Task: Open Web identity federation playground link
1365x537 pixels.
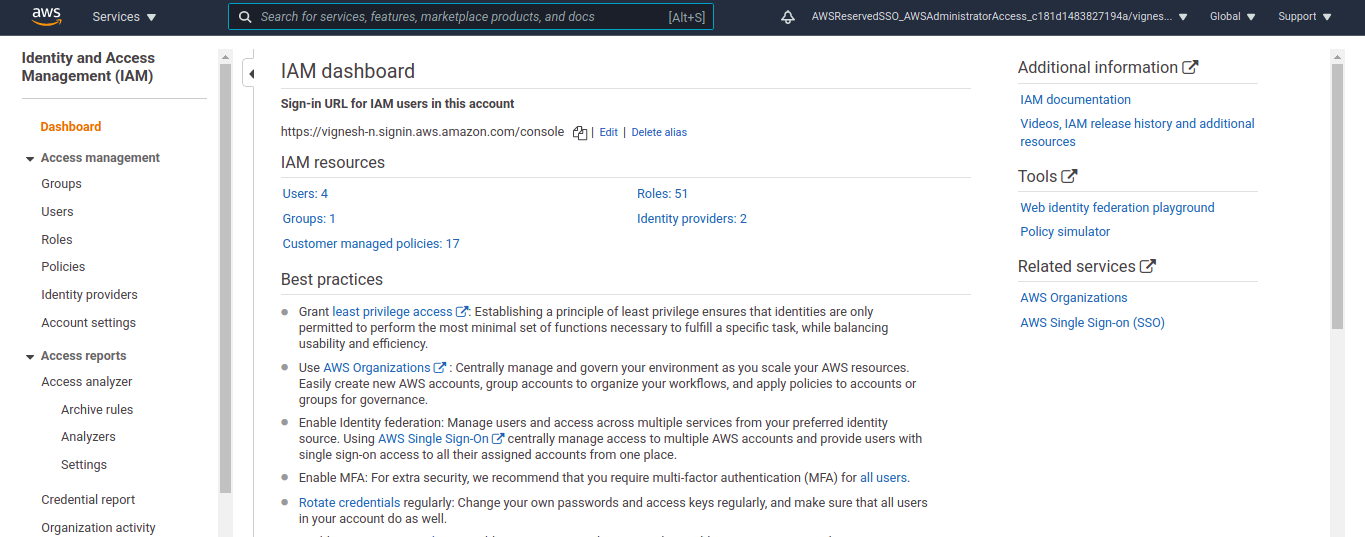Action: pos(1117,208)
